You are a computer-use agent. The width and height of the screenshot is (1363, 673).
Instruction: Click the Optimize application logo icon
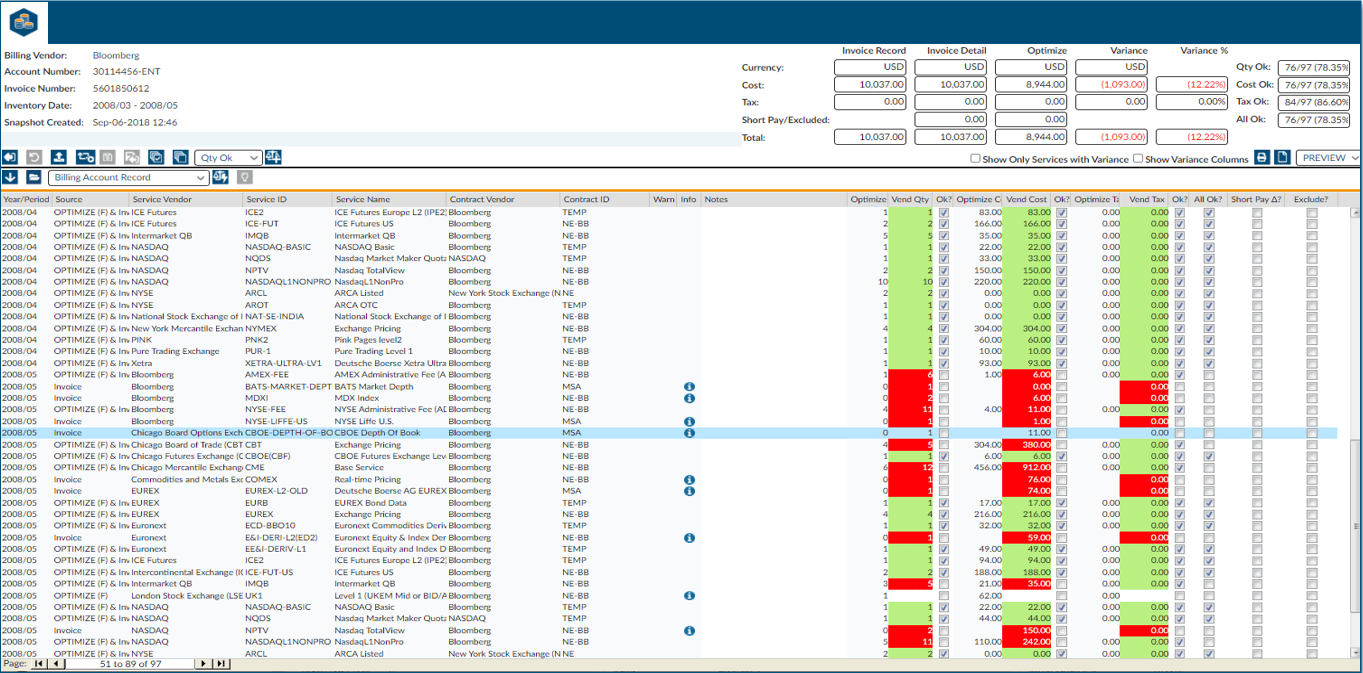point(22,20)
